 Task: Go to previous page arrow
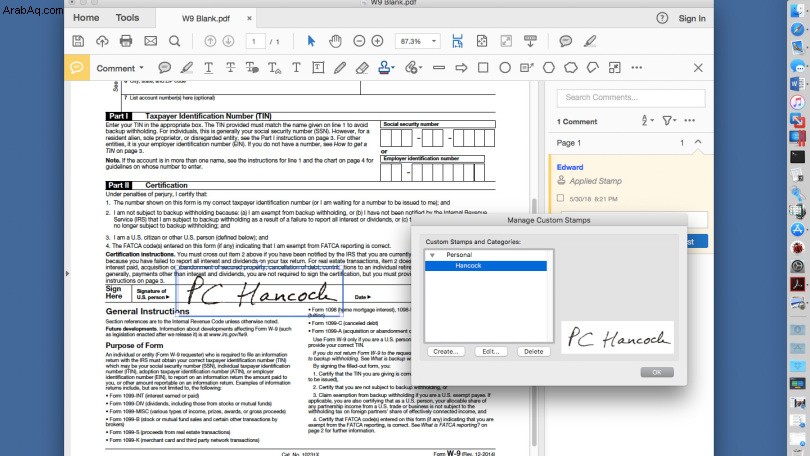[210, 41]
